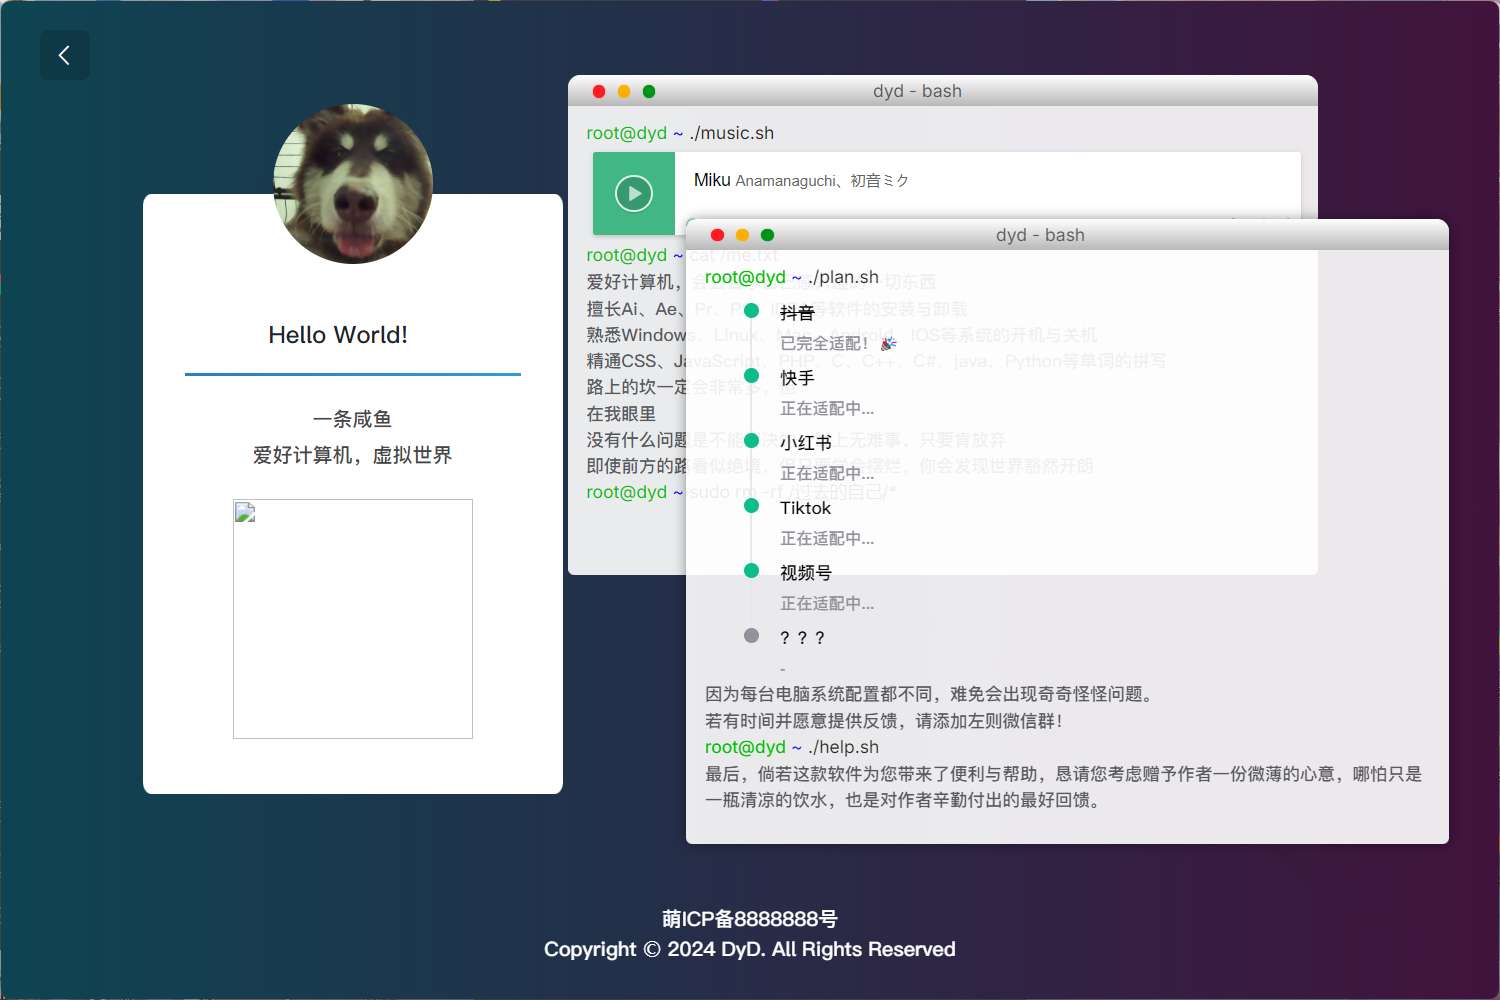Open the 萌ICP备8888888号 link
This screenshot has height=1000, width=1500.
[749, 919]
